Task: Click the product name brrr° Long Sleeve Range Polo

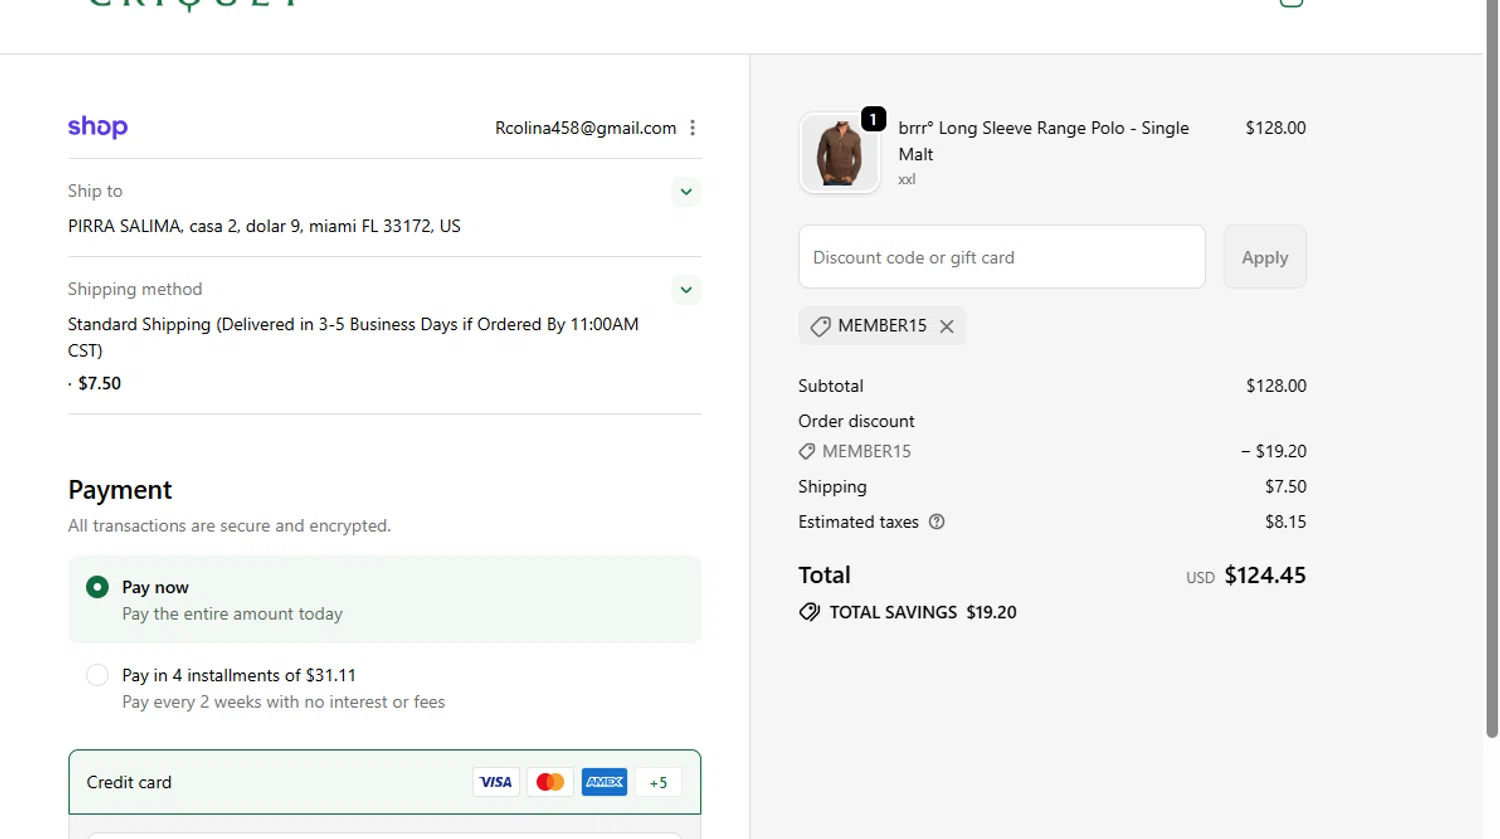Action: coord(1043,141)
